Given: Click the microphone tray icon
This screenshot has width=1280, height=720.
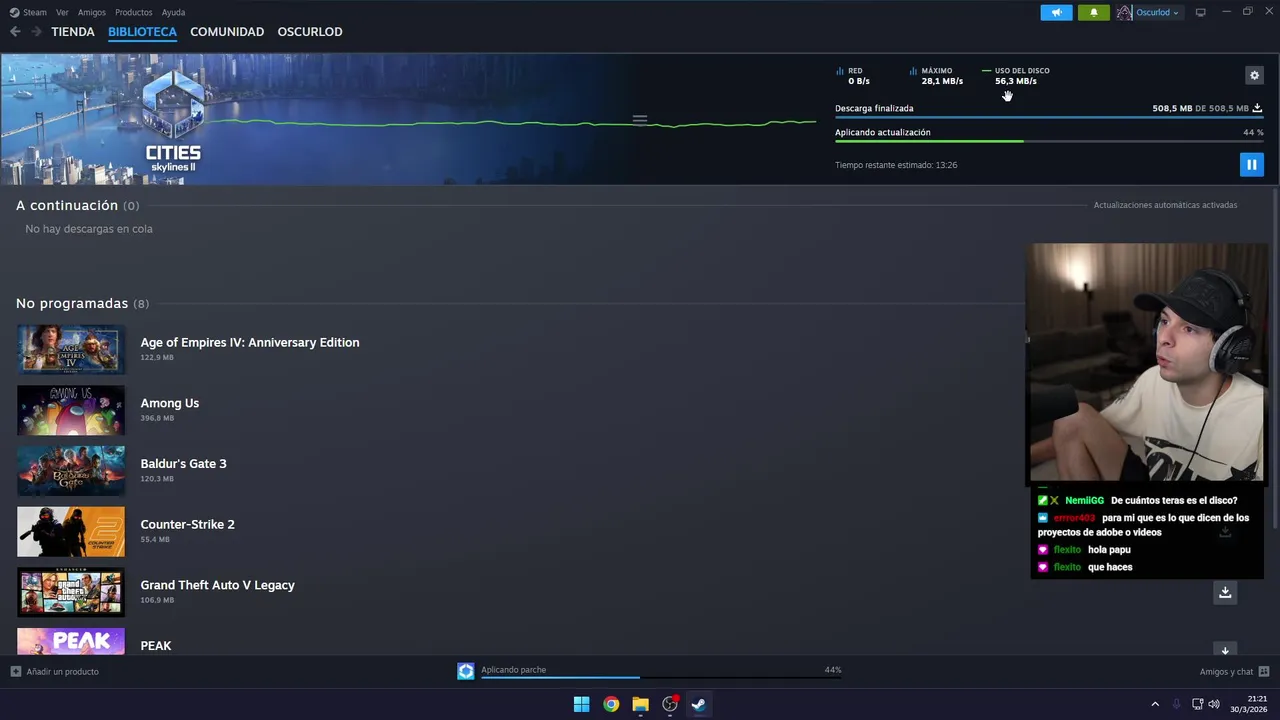Looking at the screenshot, I should coord(1176,704).
